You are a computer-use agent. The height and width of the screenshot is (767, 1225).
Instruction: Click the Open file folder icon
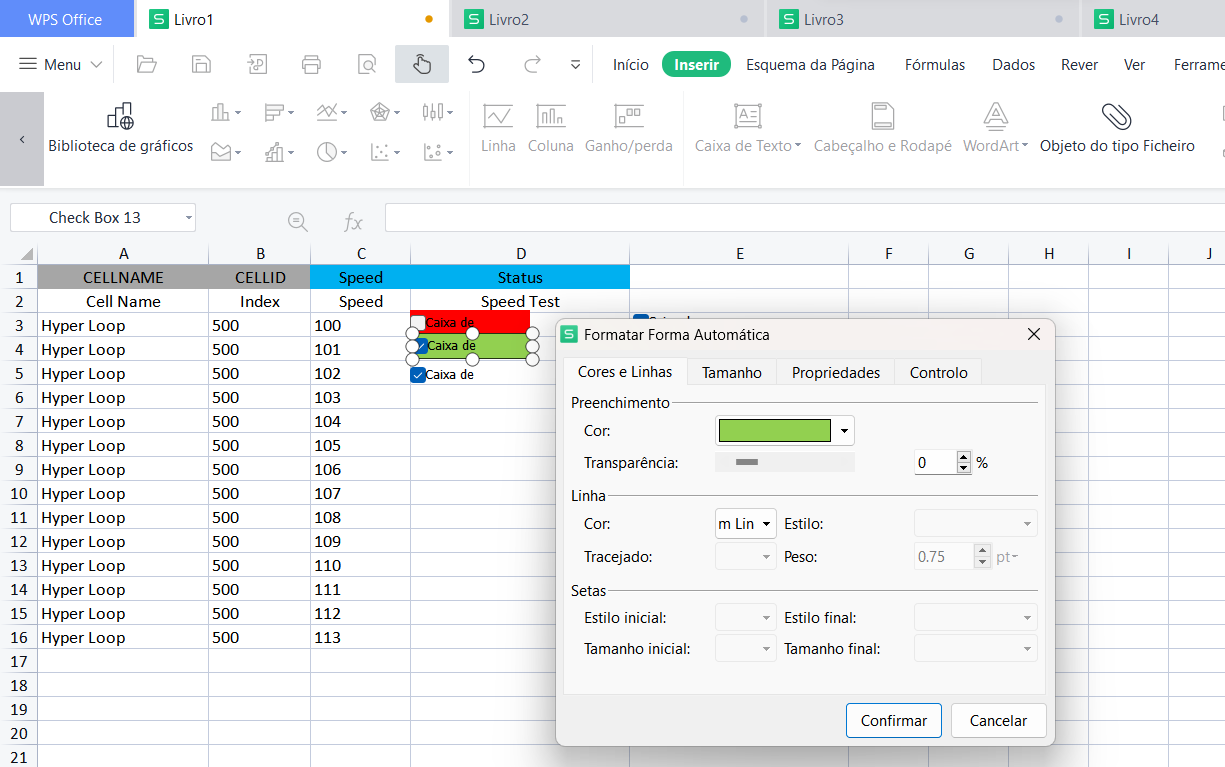tap(147, 65)
